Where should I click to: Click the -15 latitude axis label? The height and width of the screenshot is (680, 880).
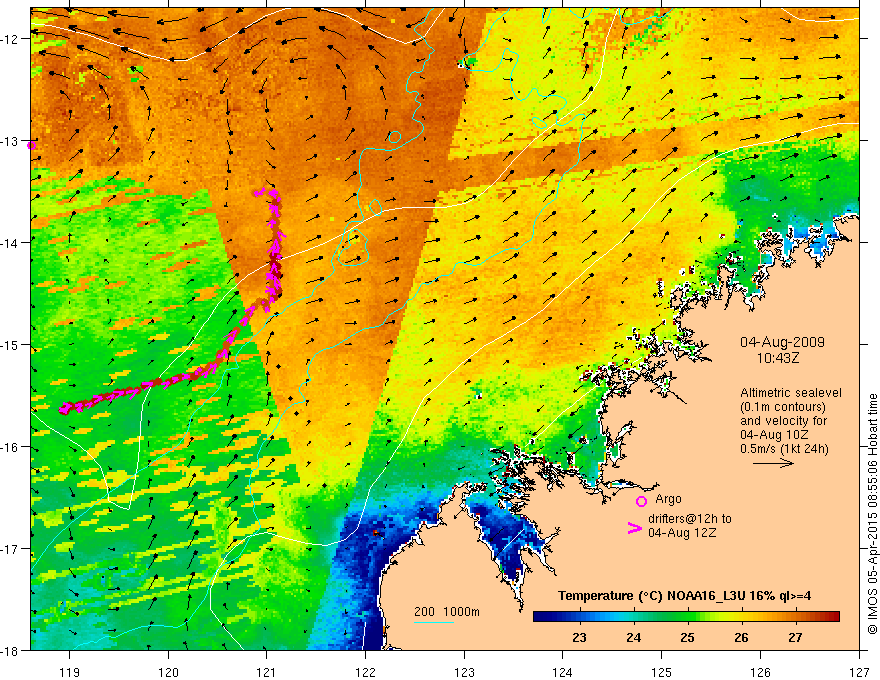tap(10, 344)
